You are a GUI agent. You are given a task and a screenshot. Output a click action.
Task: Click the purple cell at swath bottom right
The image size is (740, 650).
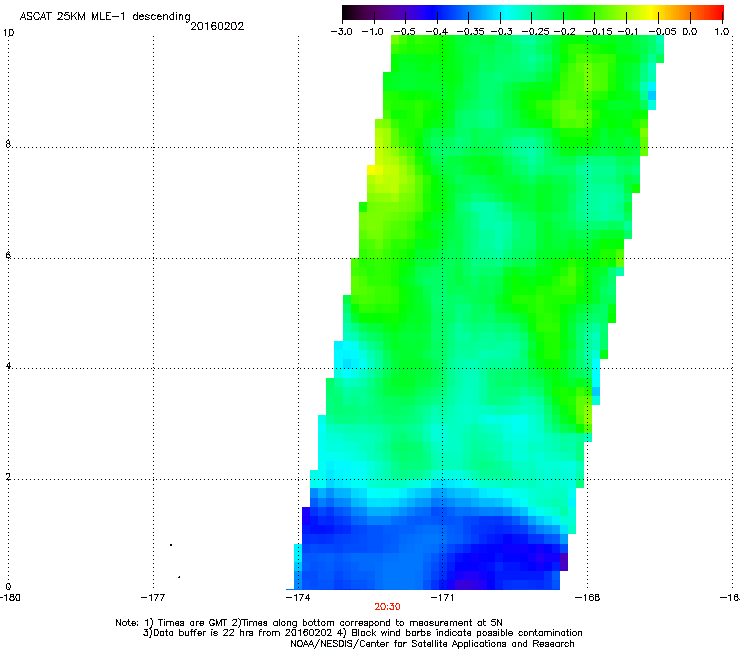pyautogui.click(x=563, y=562)
